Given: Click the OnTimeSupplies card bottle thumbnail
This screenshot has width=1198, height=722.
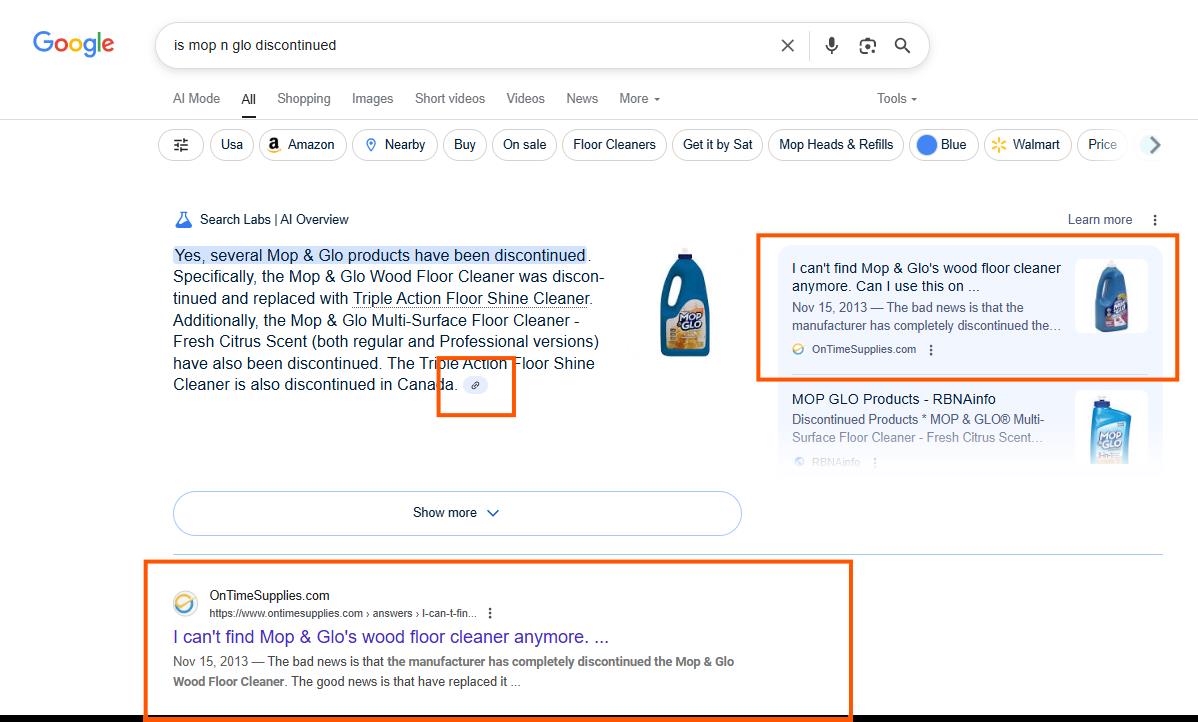Looking at the screenshot, I should click(x=1111, y=296).
